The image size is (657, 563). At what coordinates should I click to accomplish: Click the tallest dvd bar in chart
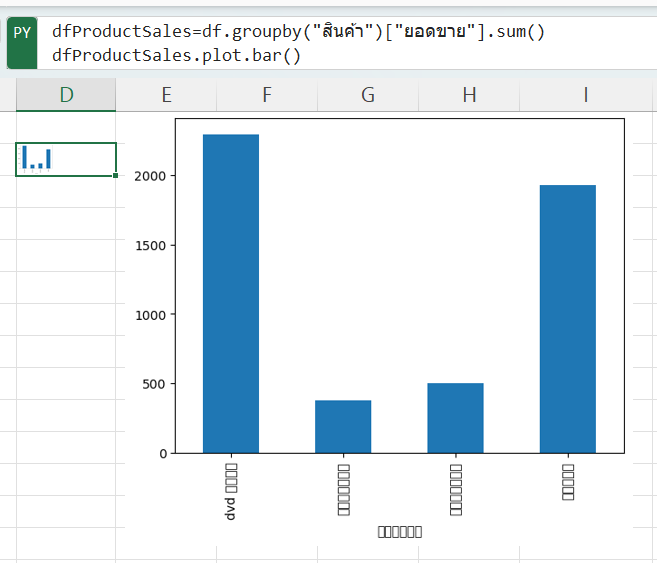click(x=231, y=294)
